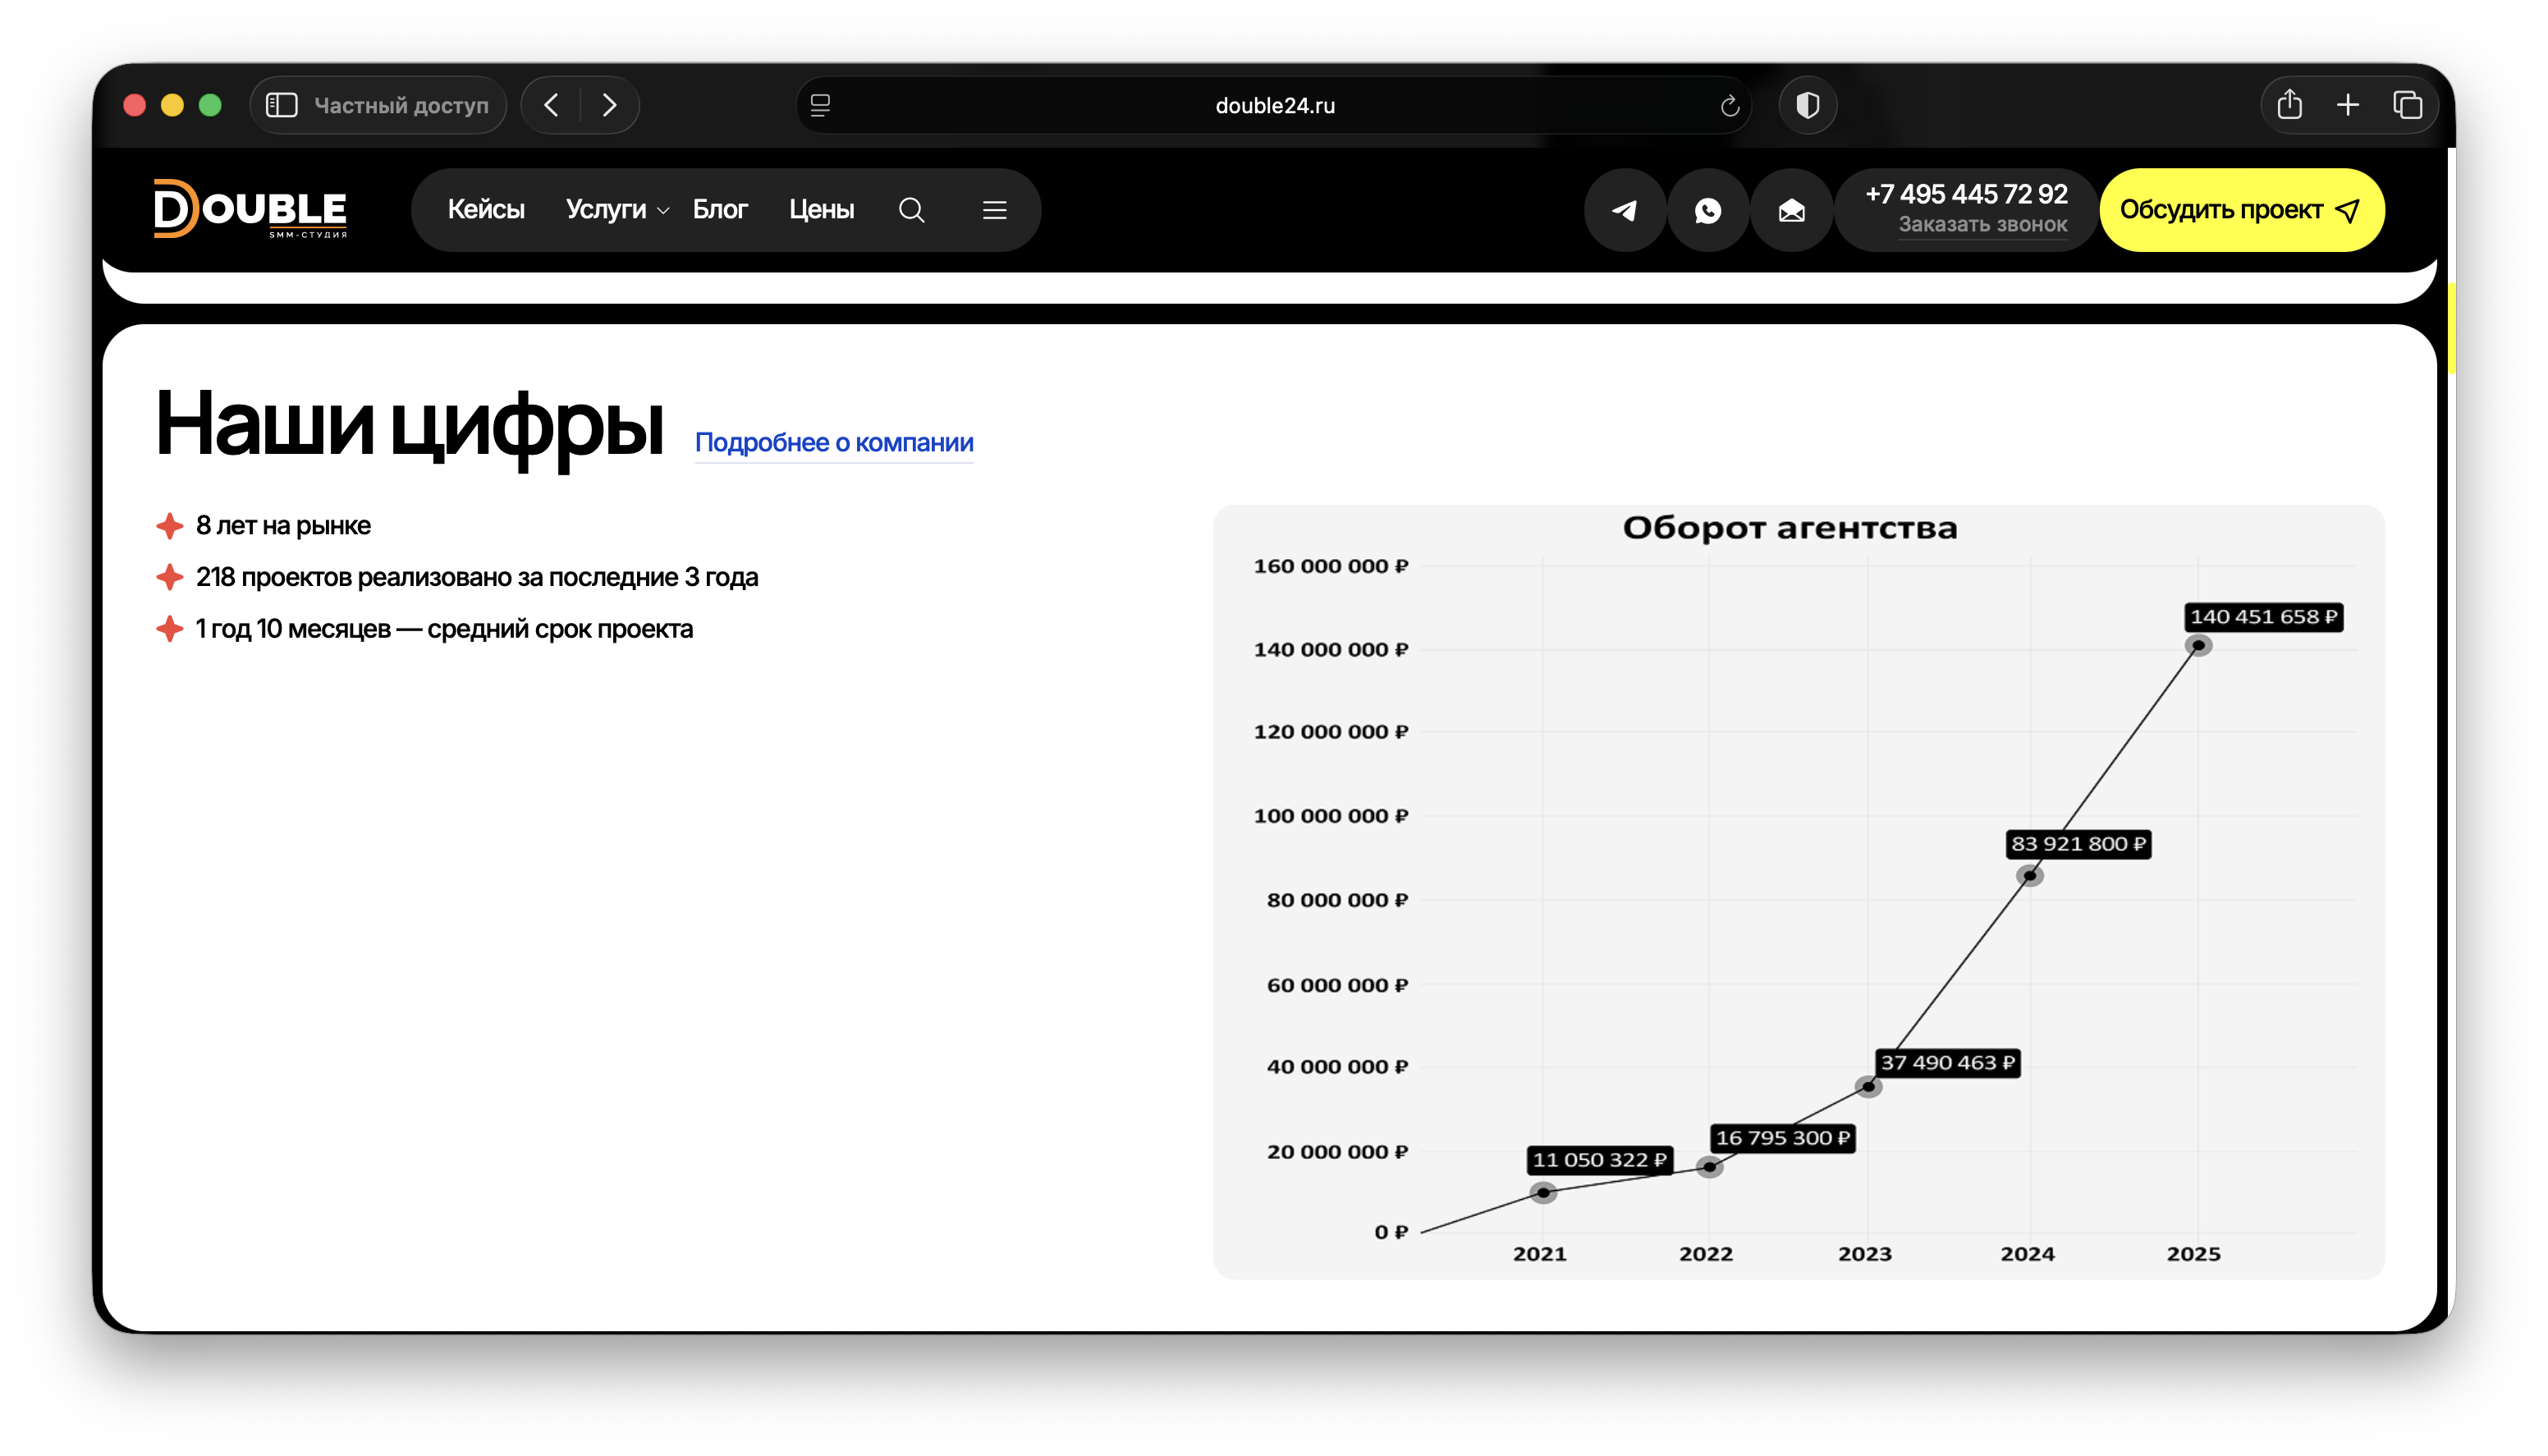Image resolution: width=2548 pixels, height=1456 pixels.
Task: Click the email envelope icon
Action: pyautogui.click(x=1791, y=210)
